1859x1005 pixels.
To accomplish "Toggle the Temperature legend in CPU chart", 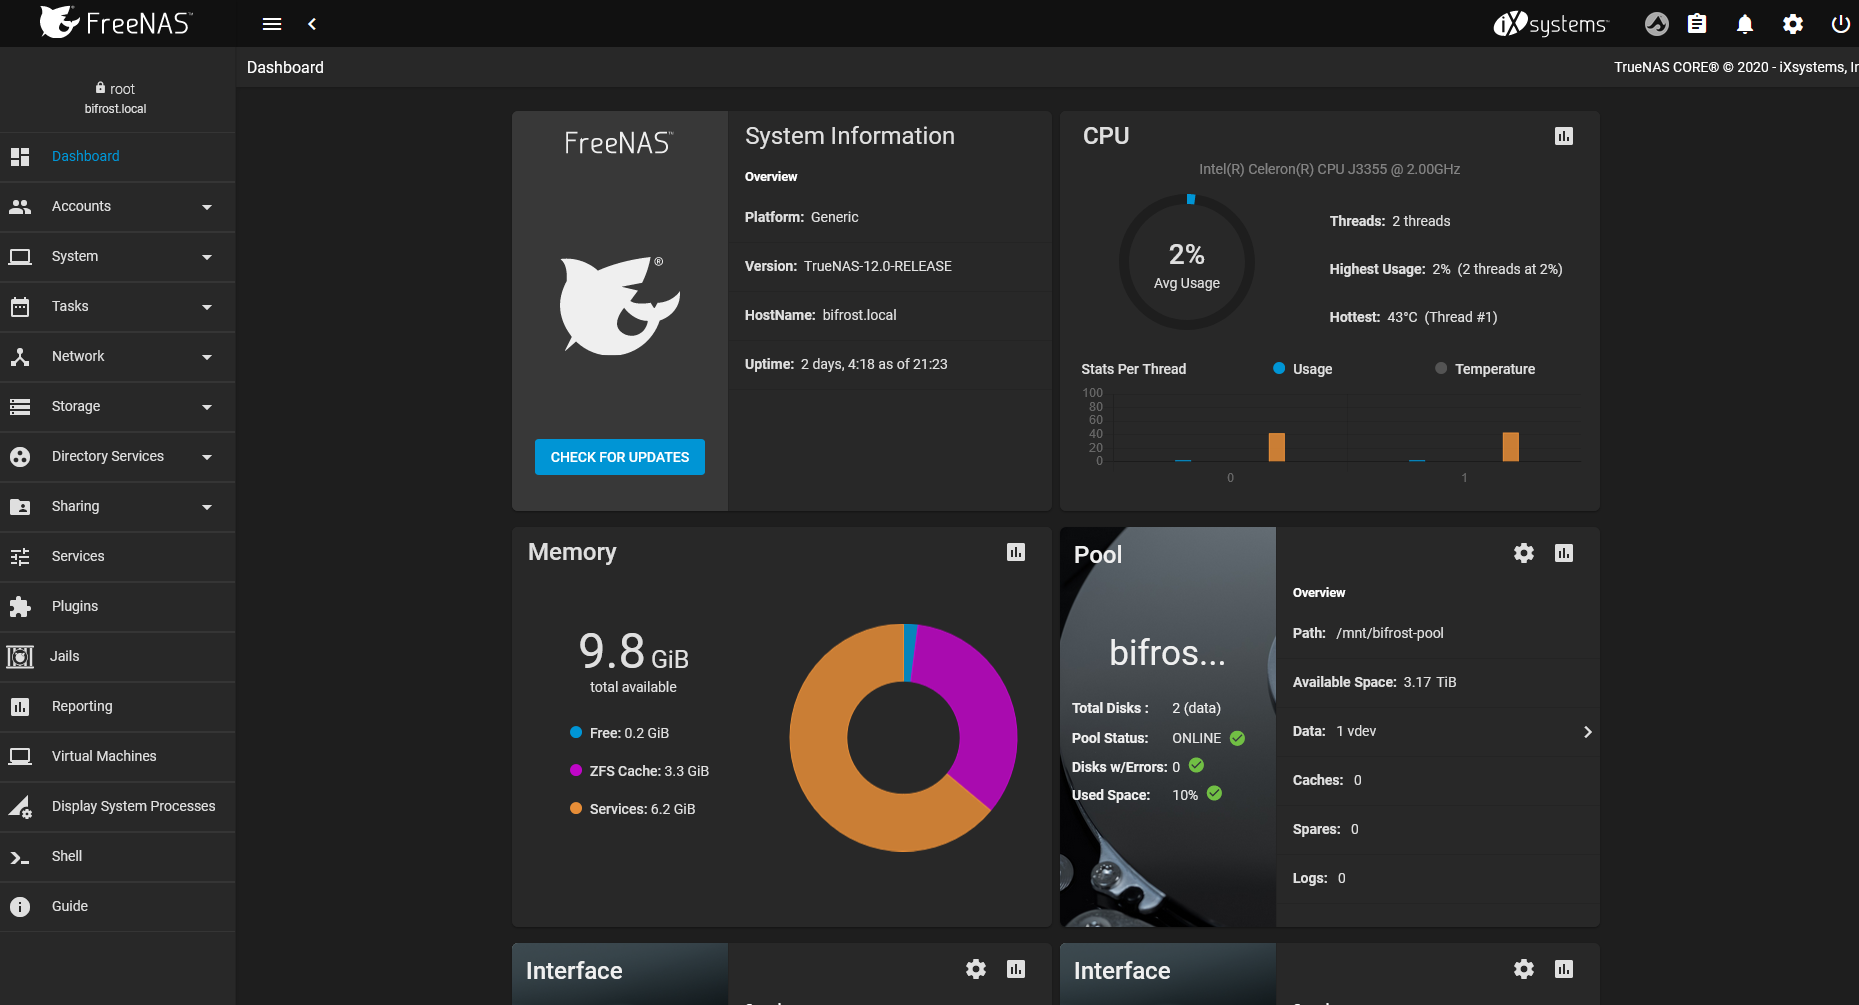I will point(1485,369).
